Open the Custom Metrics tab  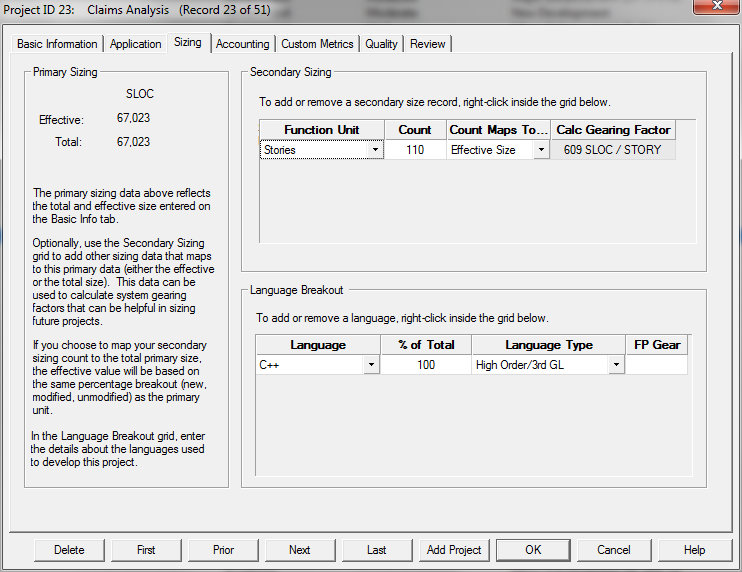point(317,44)
